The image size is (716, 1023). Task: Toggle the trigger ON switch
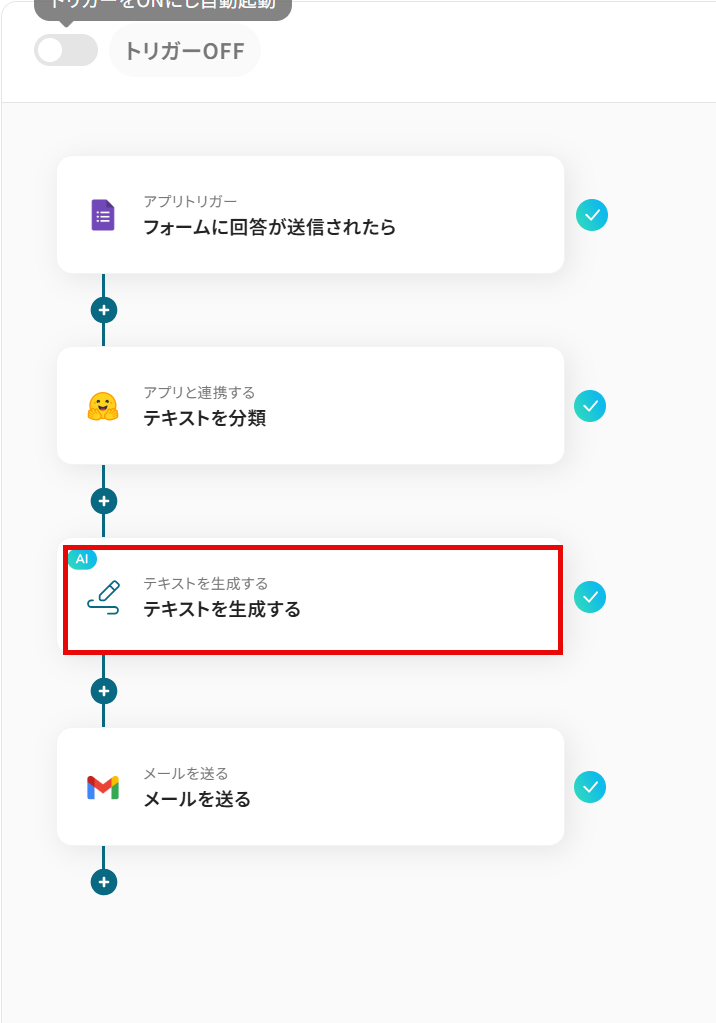[66, 50]
